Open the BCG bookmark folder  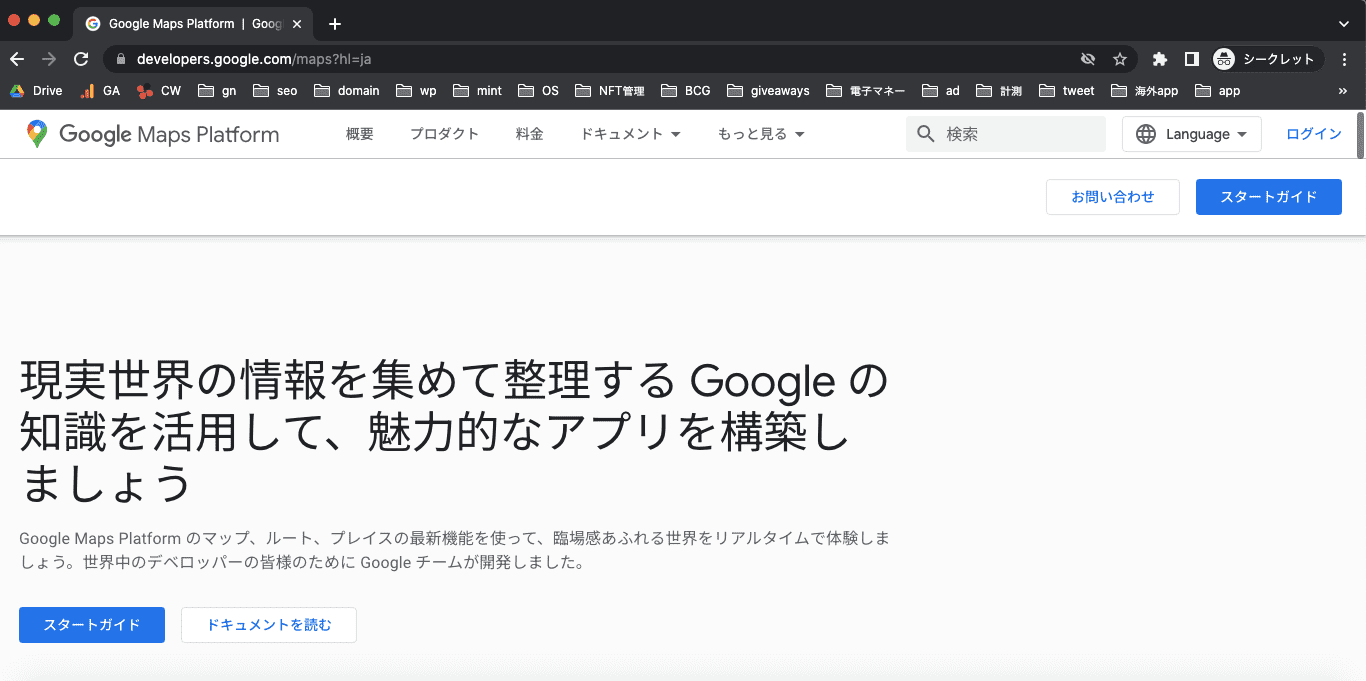pos(686,91)
